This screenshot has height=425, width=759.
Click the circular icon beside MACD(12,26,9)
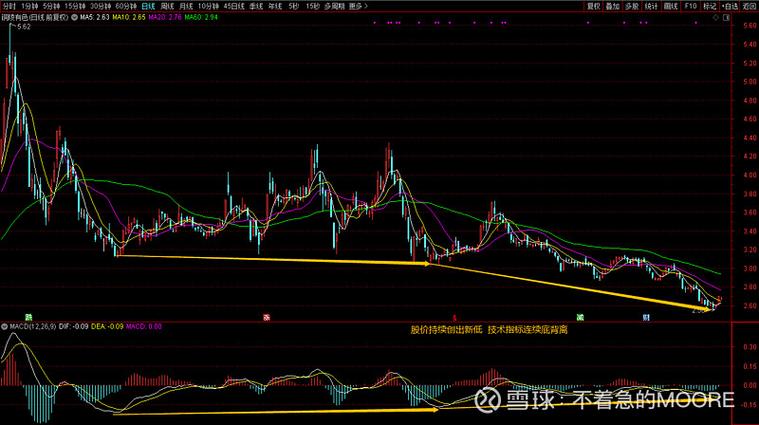pos(5,325)
